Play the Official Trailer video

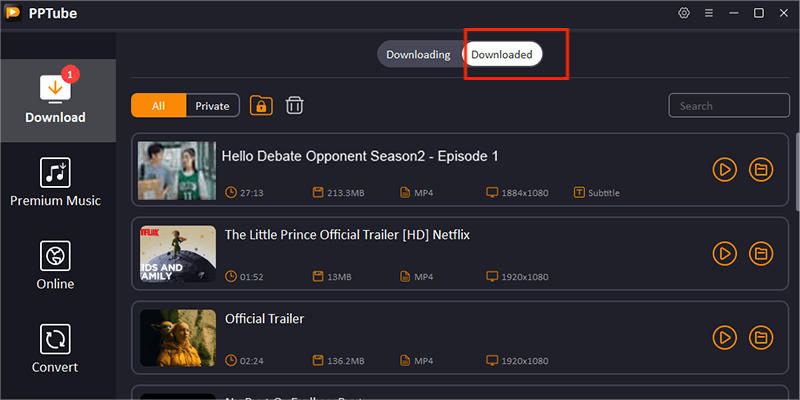[725, 337]
